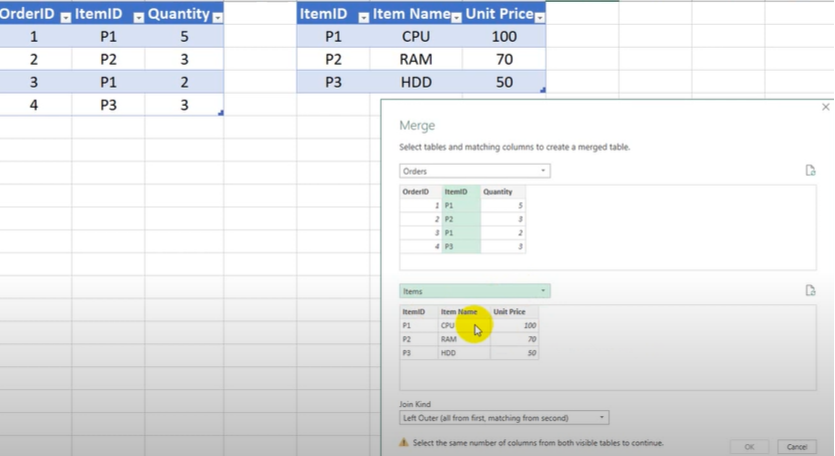Click the refresh preview icon beside Items table
Image resolution: width=835 pixels, height=456 pixels.
coord(811,291)
